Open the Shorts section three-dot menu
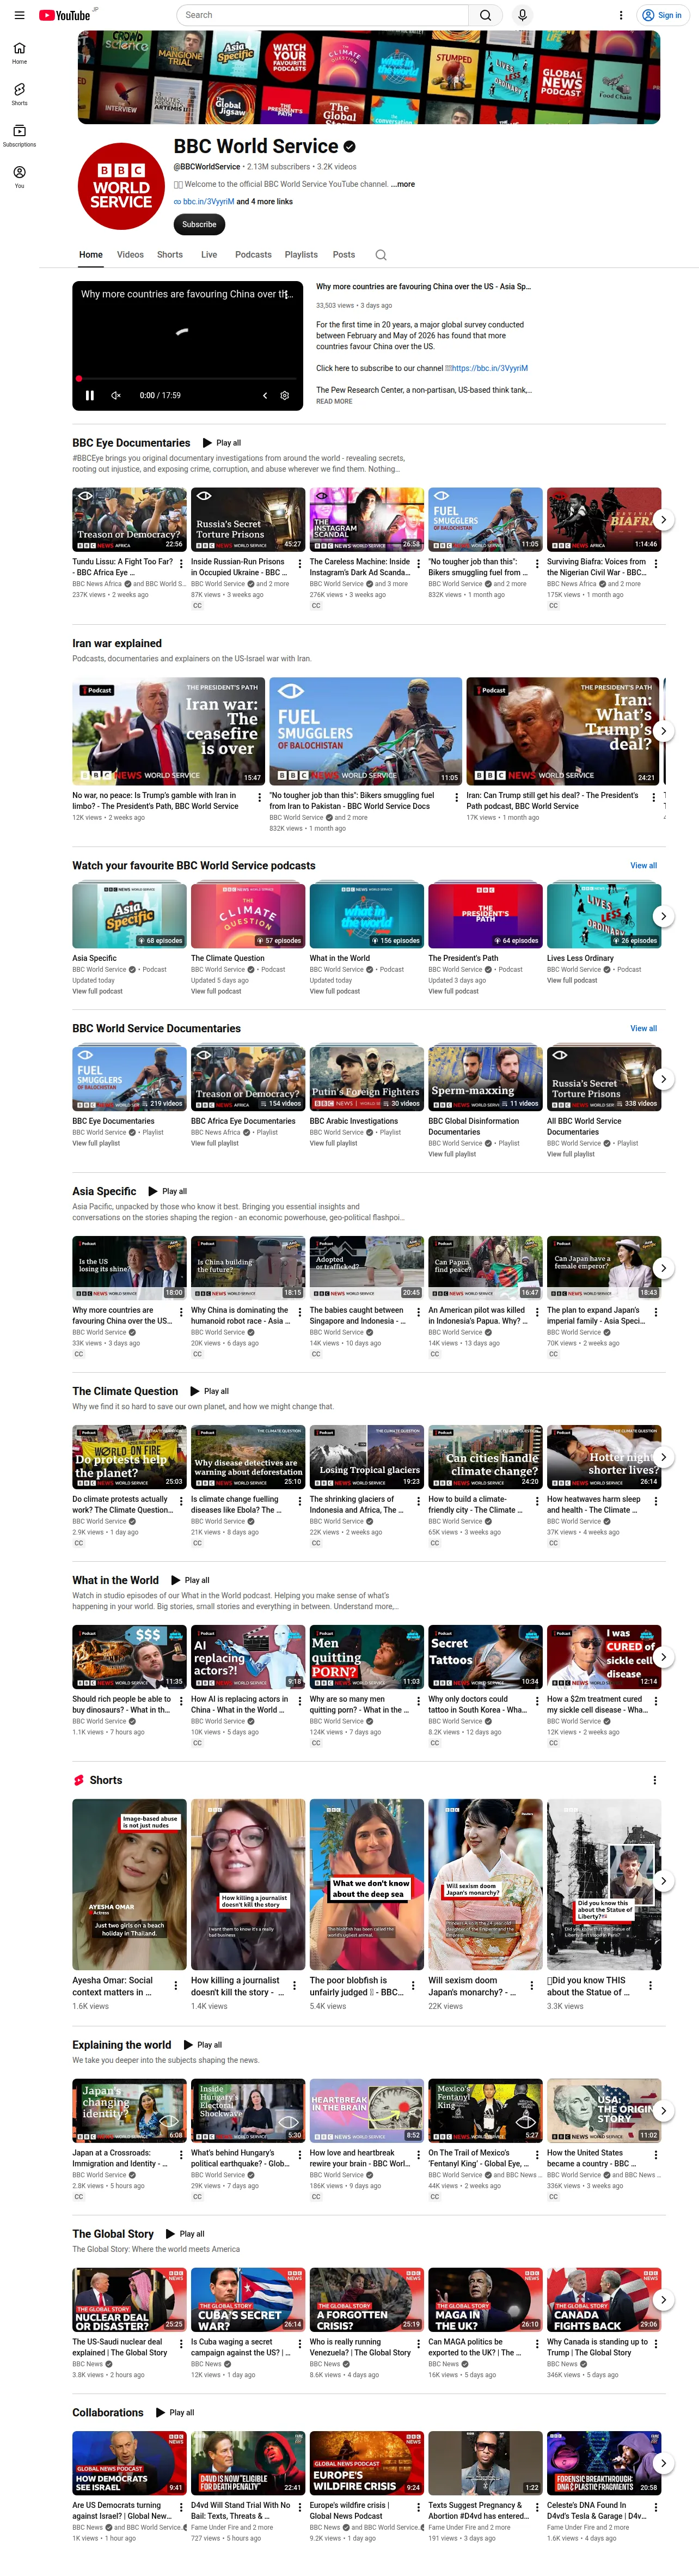The width and height of the screenshot is (699, 2576). [x=655, y=1780]
